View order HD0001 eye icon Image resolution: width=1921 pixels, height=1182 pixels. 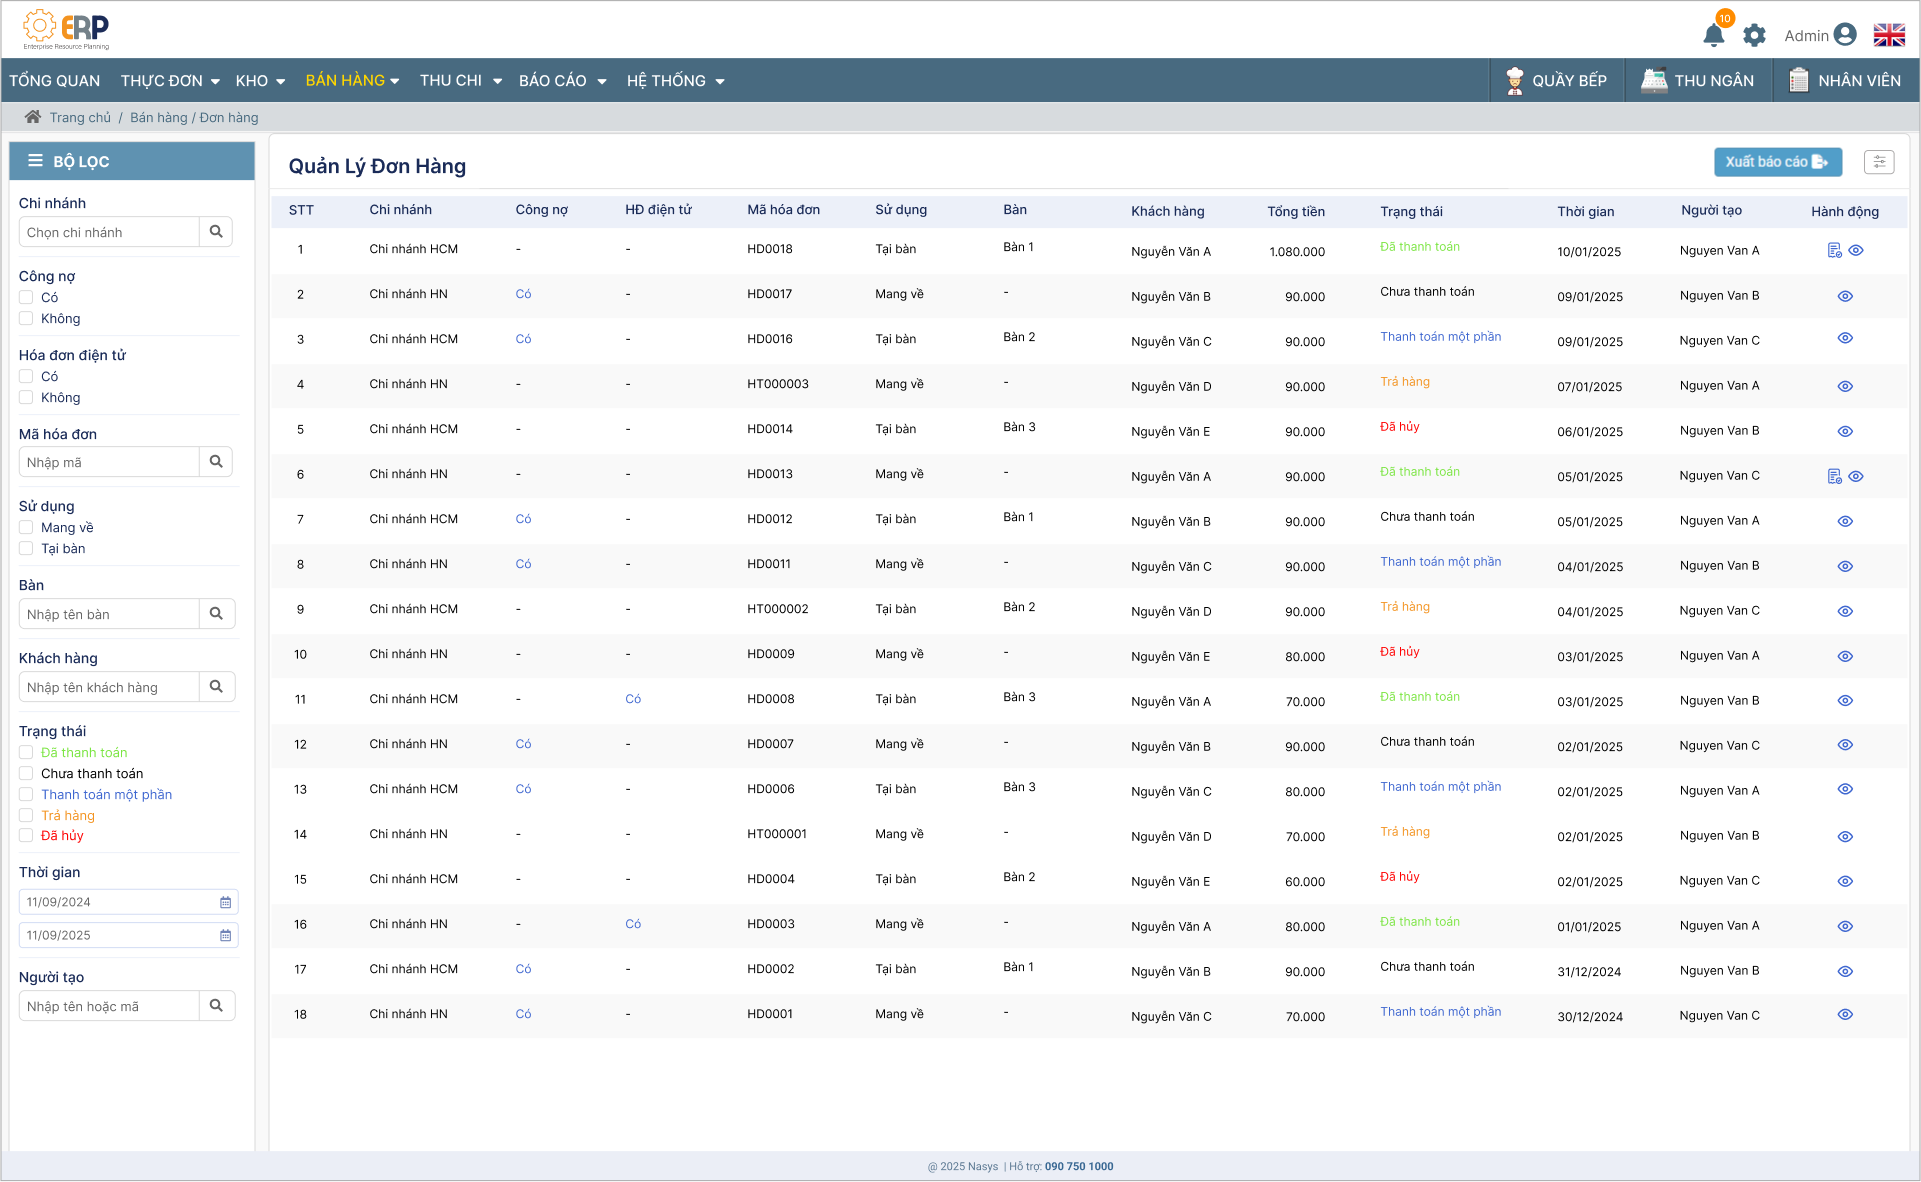(1845, 1014)
